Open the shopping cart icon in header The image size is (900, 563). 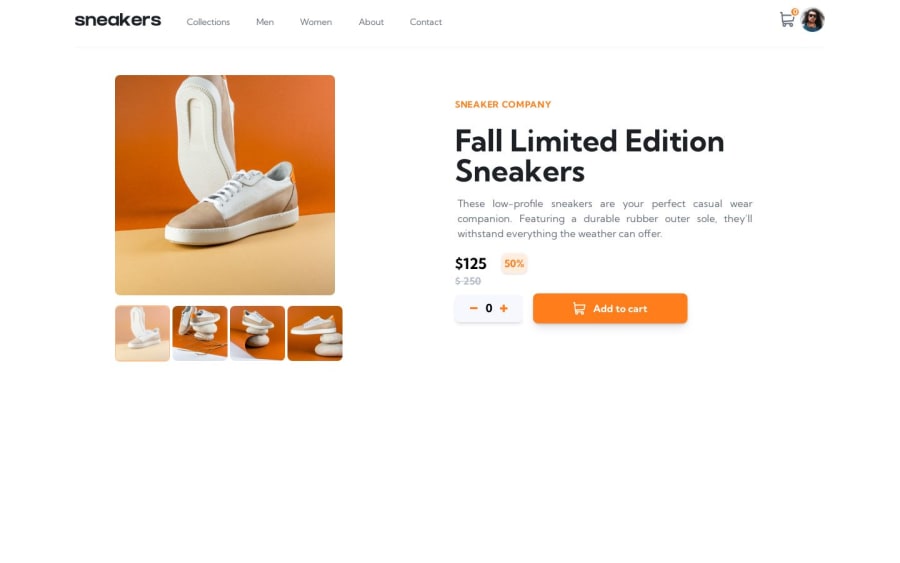[x=786, y=20]
